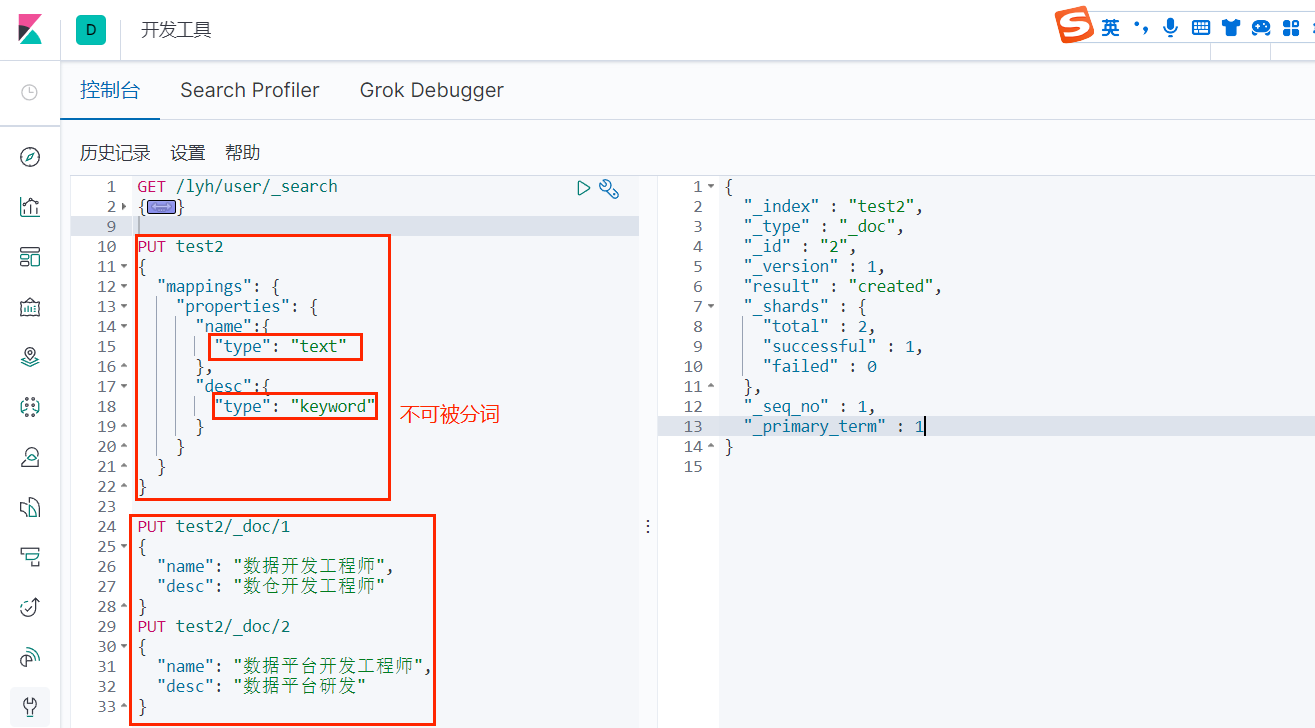Image resolution: width=1315 pixels, height=728 pixels.
Task: Collapse the request body at editor line 11
Action: 124,267
